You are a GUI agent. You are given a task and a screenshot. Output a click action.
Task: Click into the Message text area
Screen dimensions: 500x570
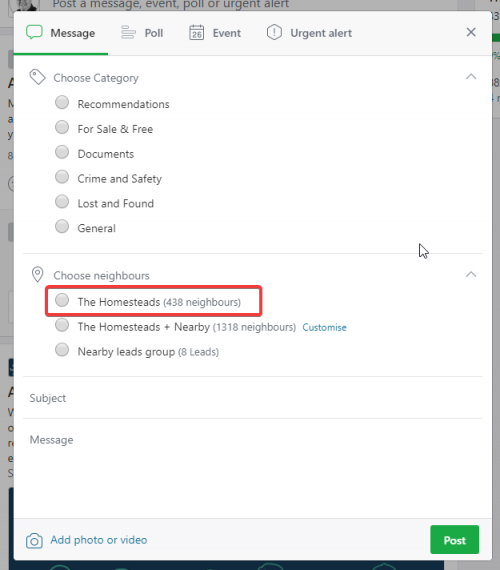(253, 468)
